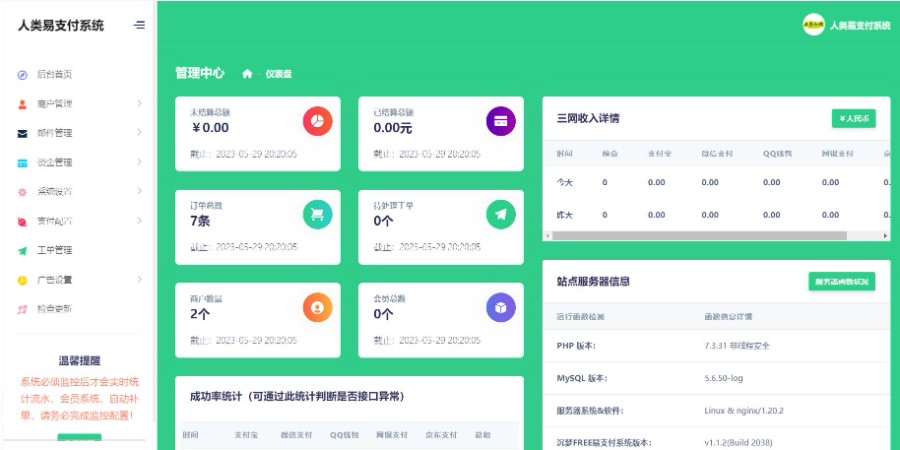Click the envelope icon for 邮件管理

tap(22, 133)
